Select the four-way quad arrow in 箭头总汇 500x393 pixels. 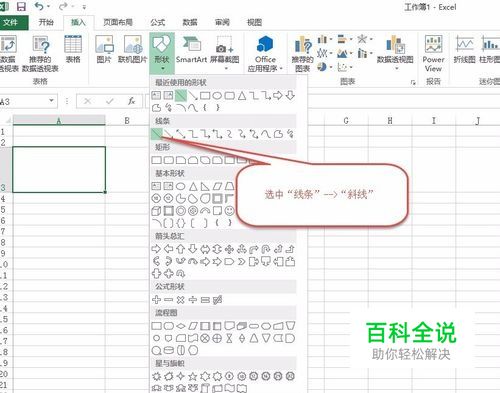(229, 249)
